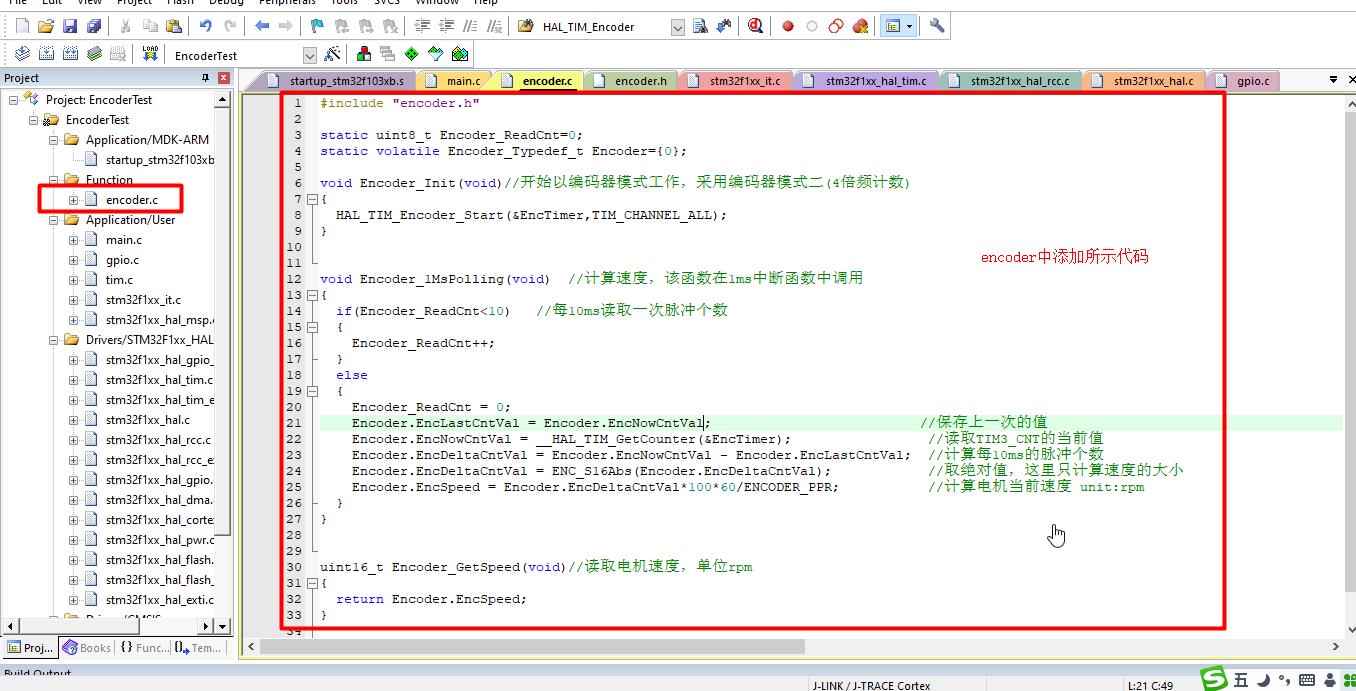
Task: Select tim.c in project tree
Action: click(x=119, y=280)
